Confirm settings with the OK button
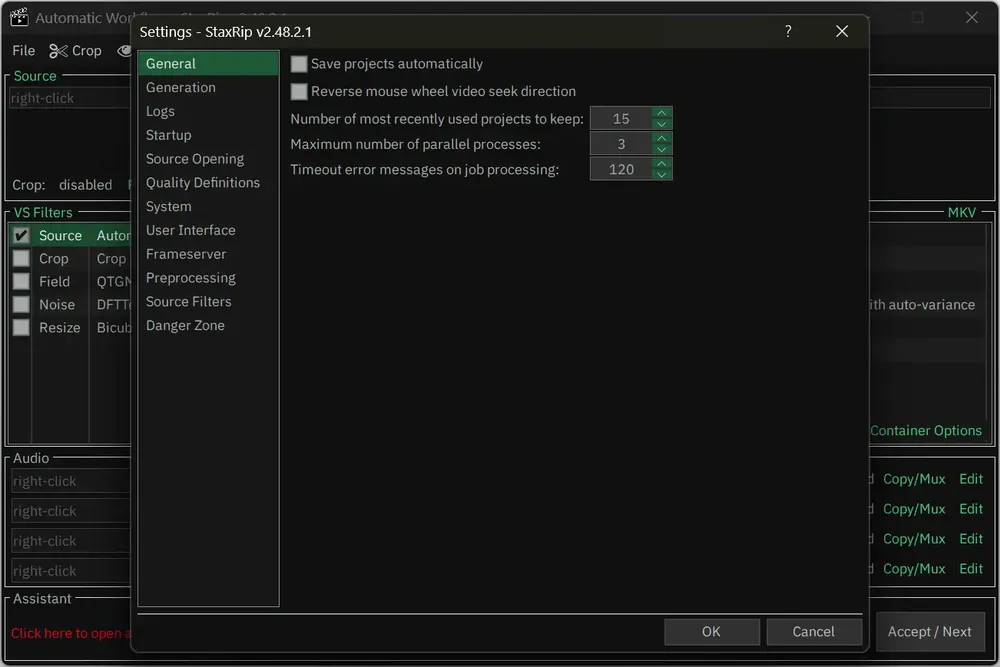 [x=712, y=631]
